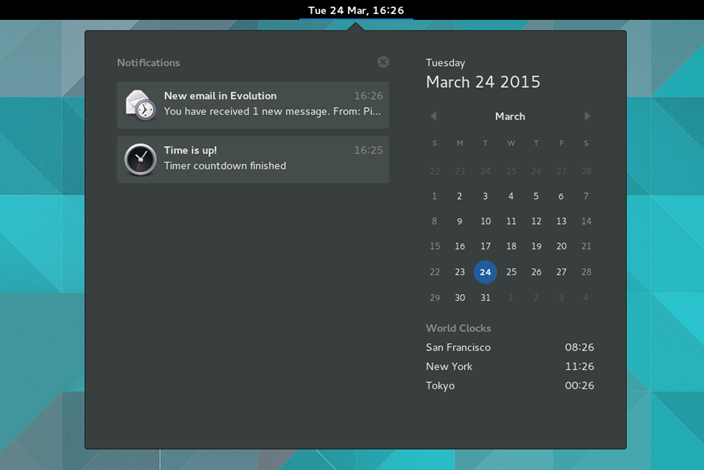
Task: Select day 12 in the calendar
Action: [x=536, y=221]
